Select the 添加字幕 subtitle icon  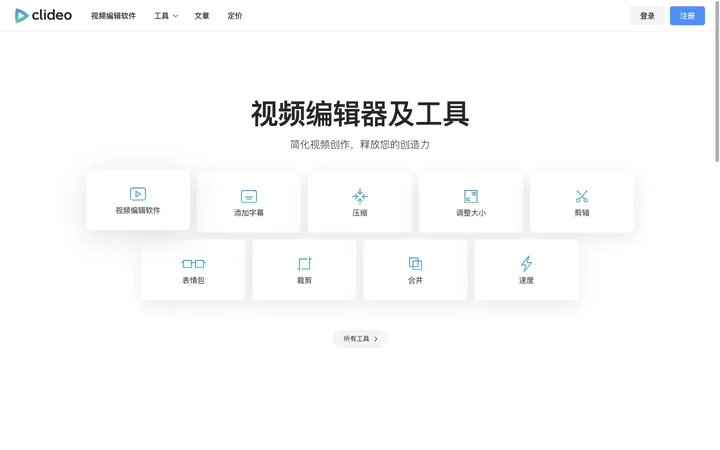point(249,197)
